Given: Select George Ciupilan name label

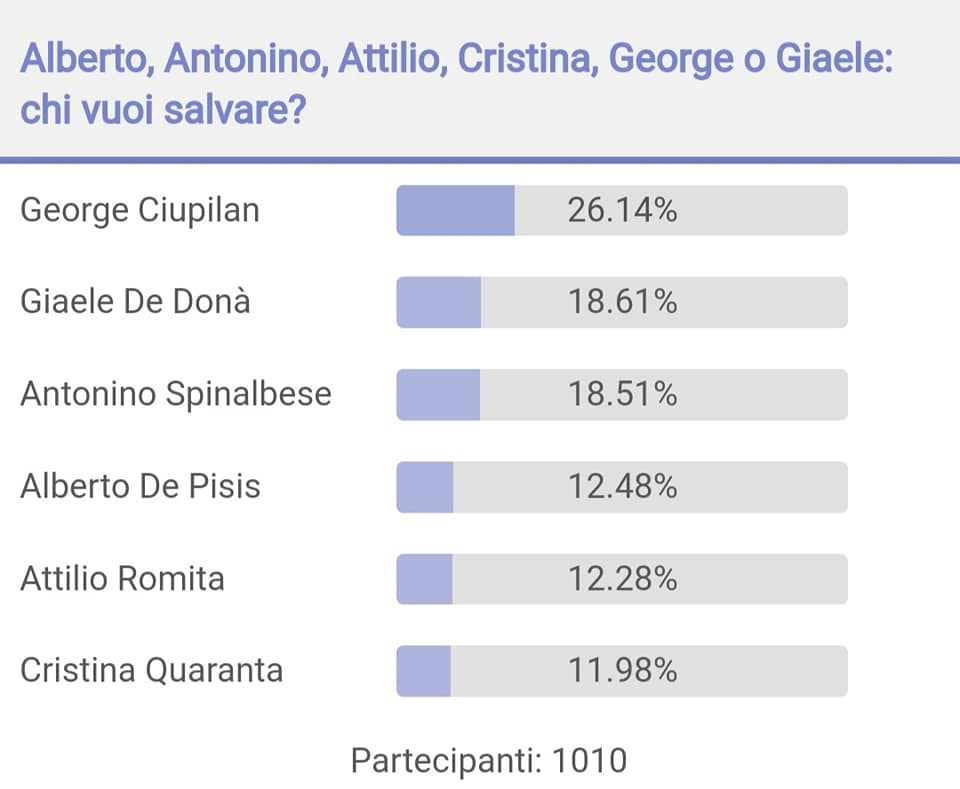Looking at the screenshot, I should [x=140, y=211].
